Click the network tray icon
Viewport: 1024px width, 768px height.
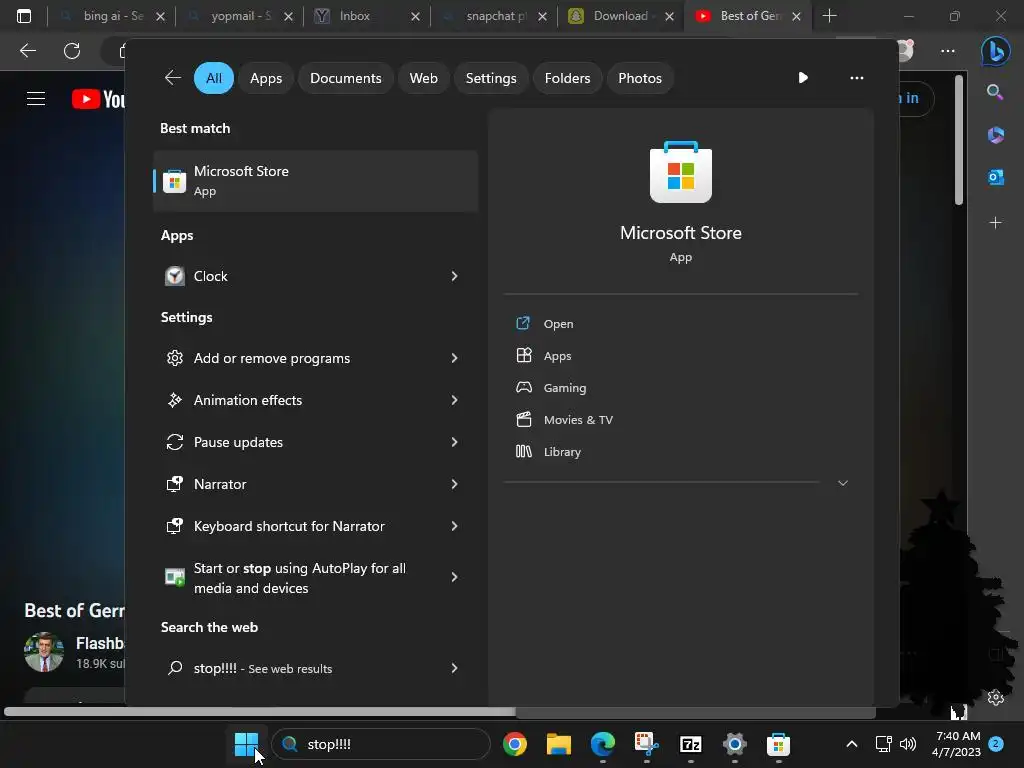coord(884,744)
